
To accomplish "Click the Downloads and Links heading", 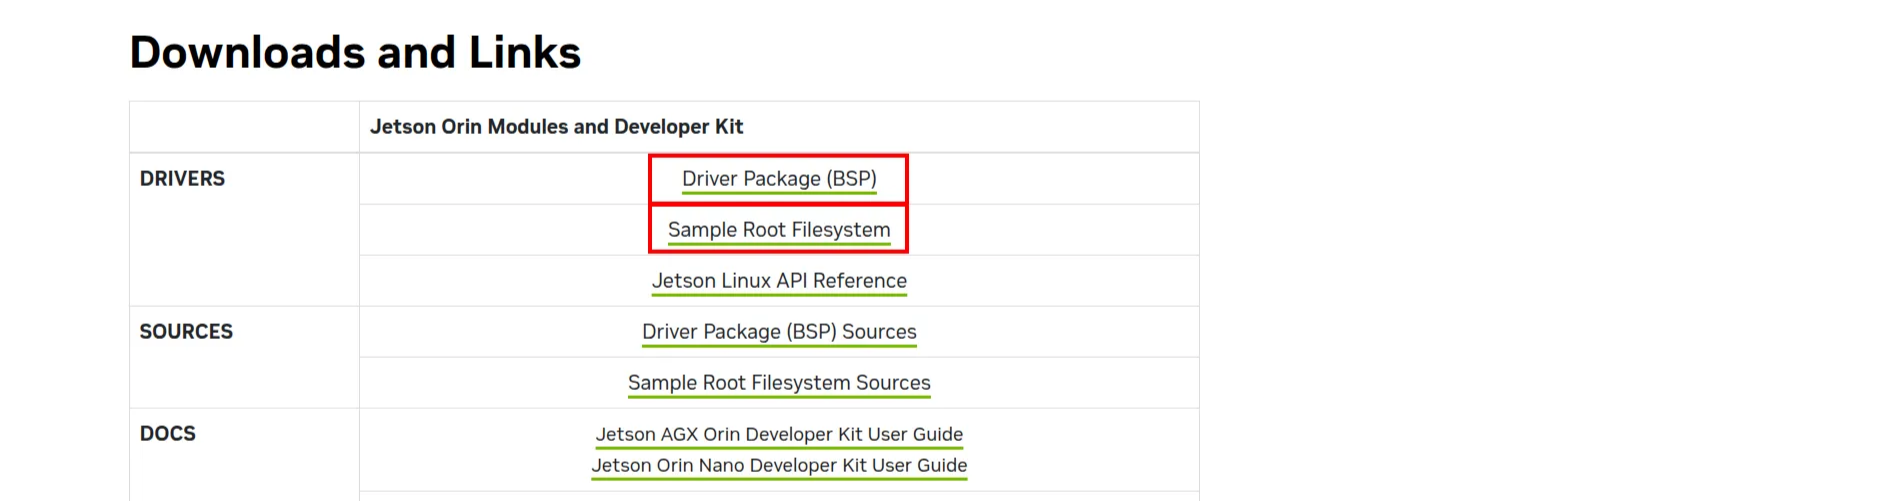I will coord(355,52).
